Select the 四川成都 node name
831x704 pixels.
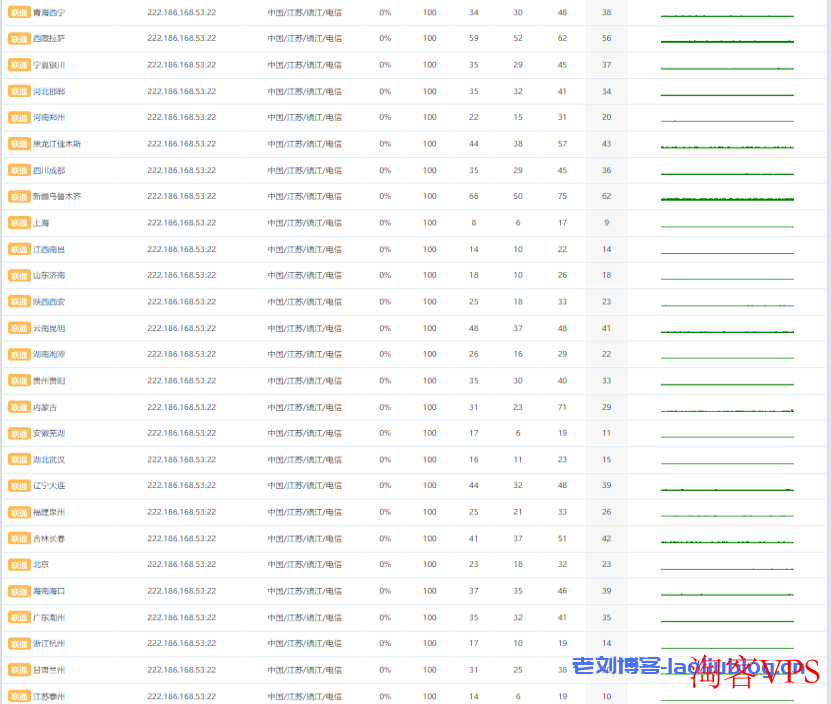point(49,170)
